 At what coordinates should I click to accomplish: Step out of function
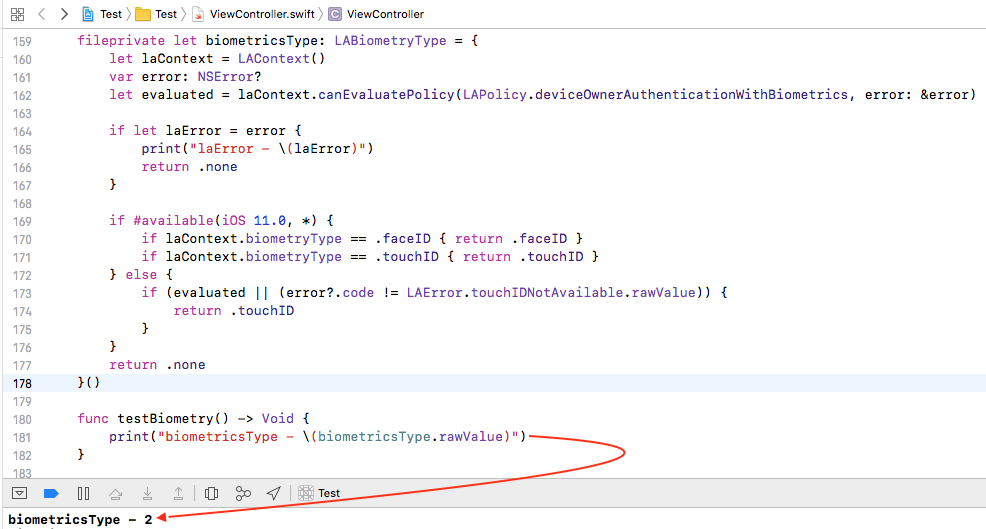[179, 493]
